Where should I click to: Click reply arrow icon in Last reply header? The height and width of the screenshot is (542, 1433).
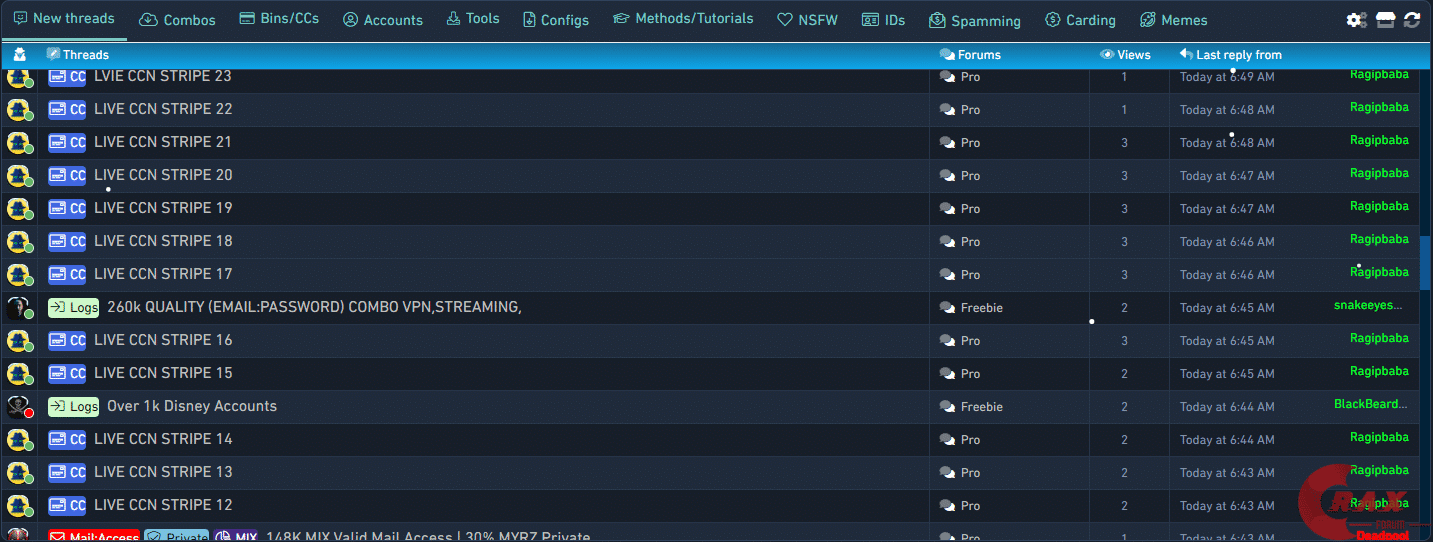pyautogui.click(x=1186, y=54)
